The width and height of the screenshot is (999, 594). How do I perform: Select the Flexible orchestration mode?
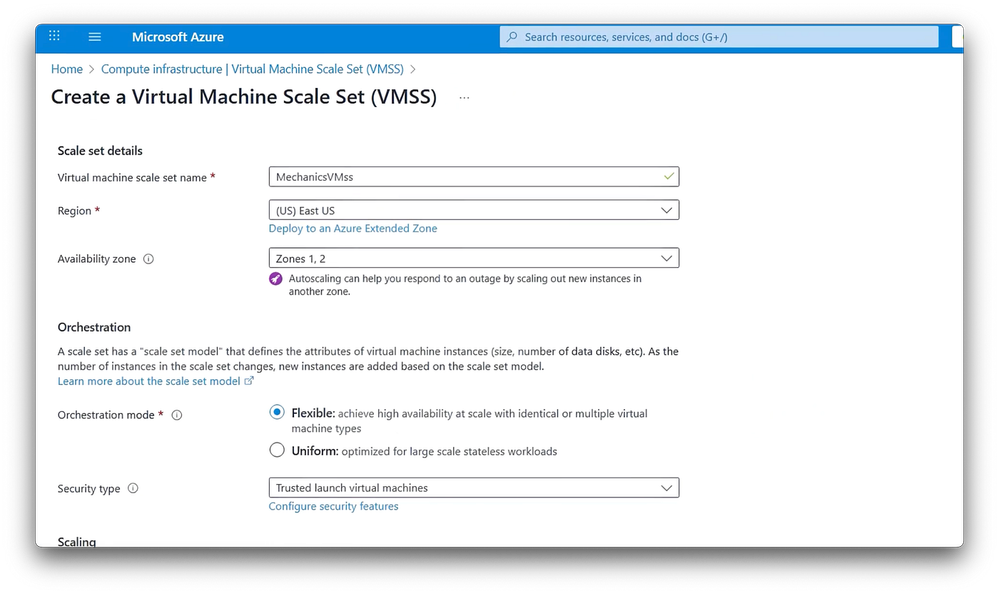click(x=277, y=412)
